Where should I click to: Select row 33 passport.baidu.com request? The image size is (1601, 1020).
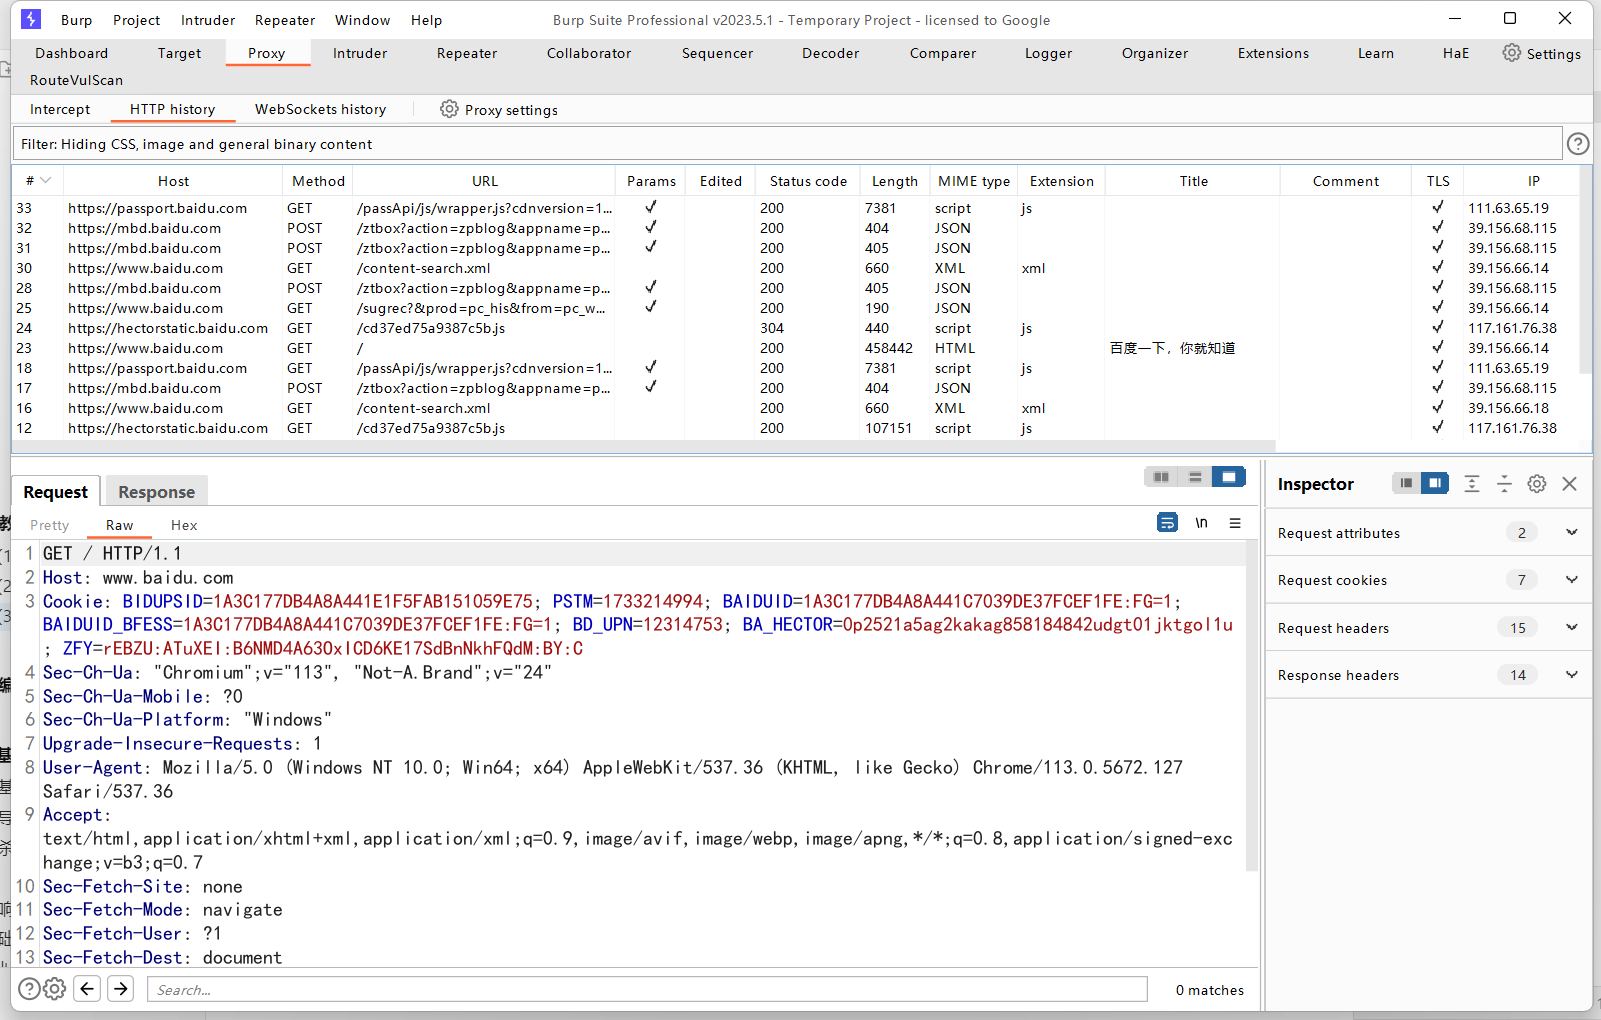pos(795,208)
